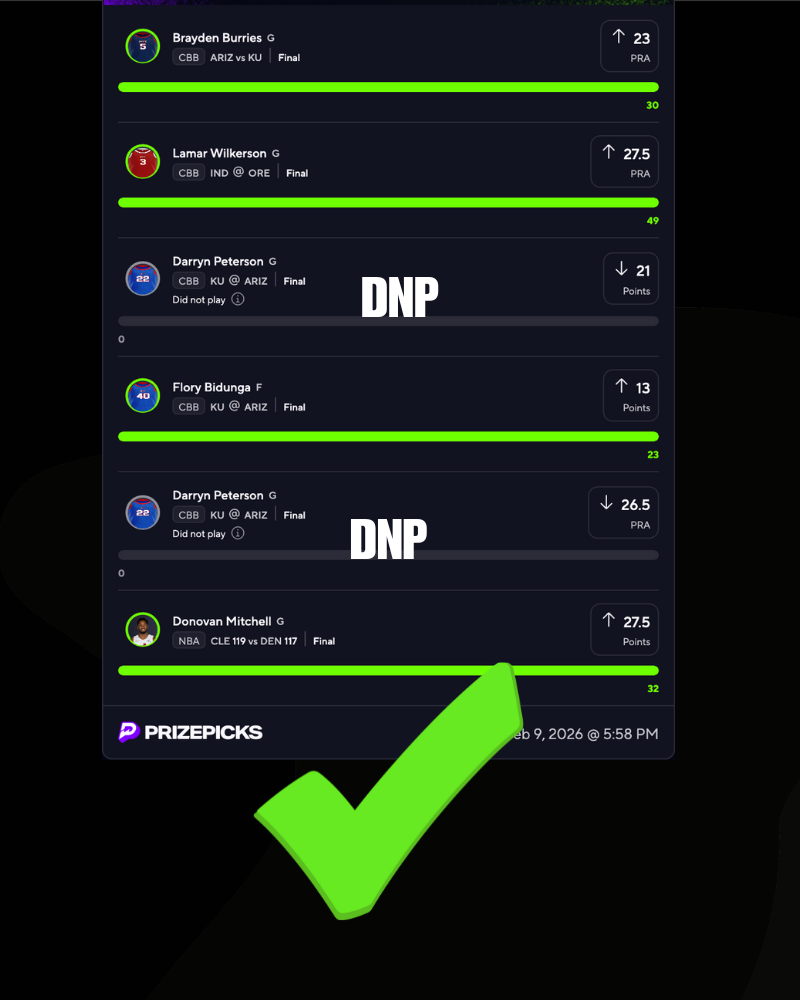Click Flory Bidunga jersey avatar
The image size is (800, 1000).
coord(143,395)
